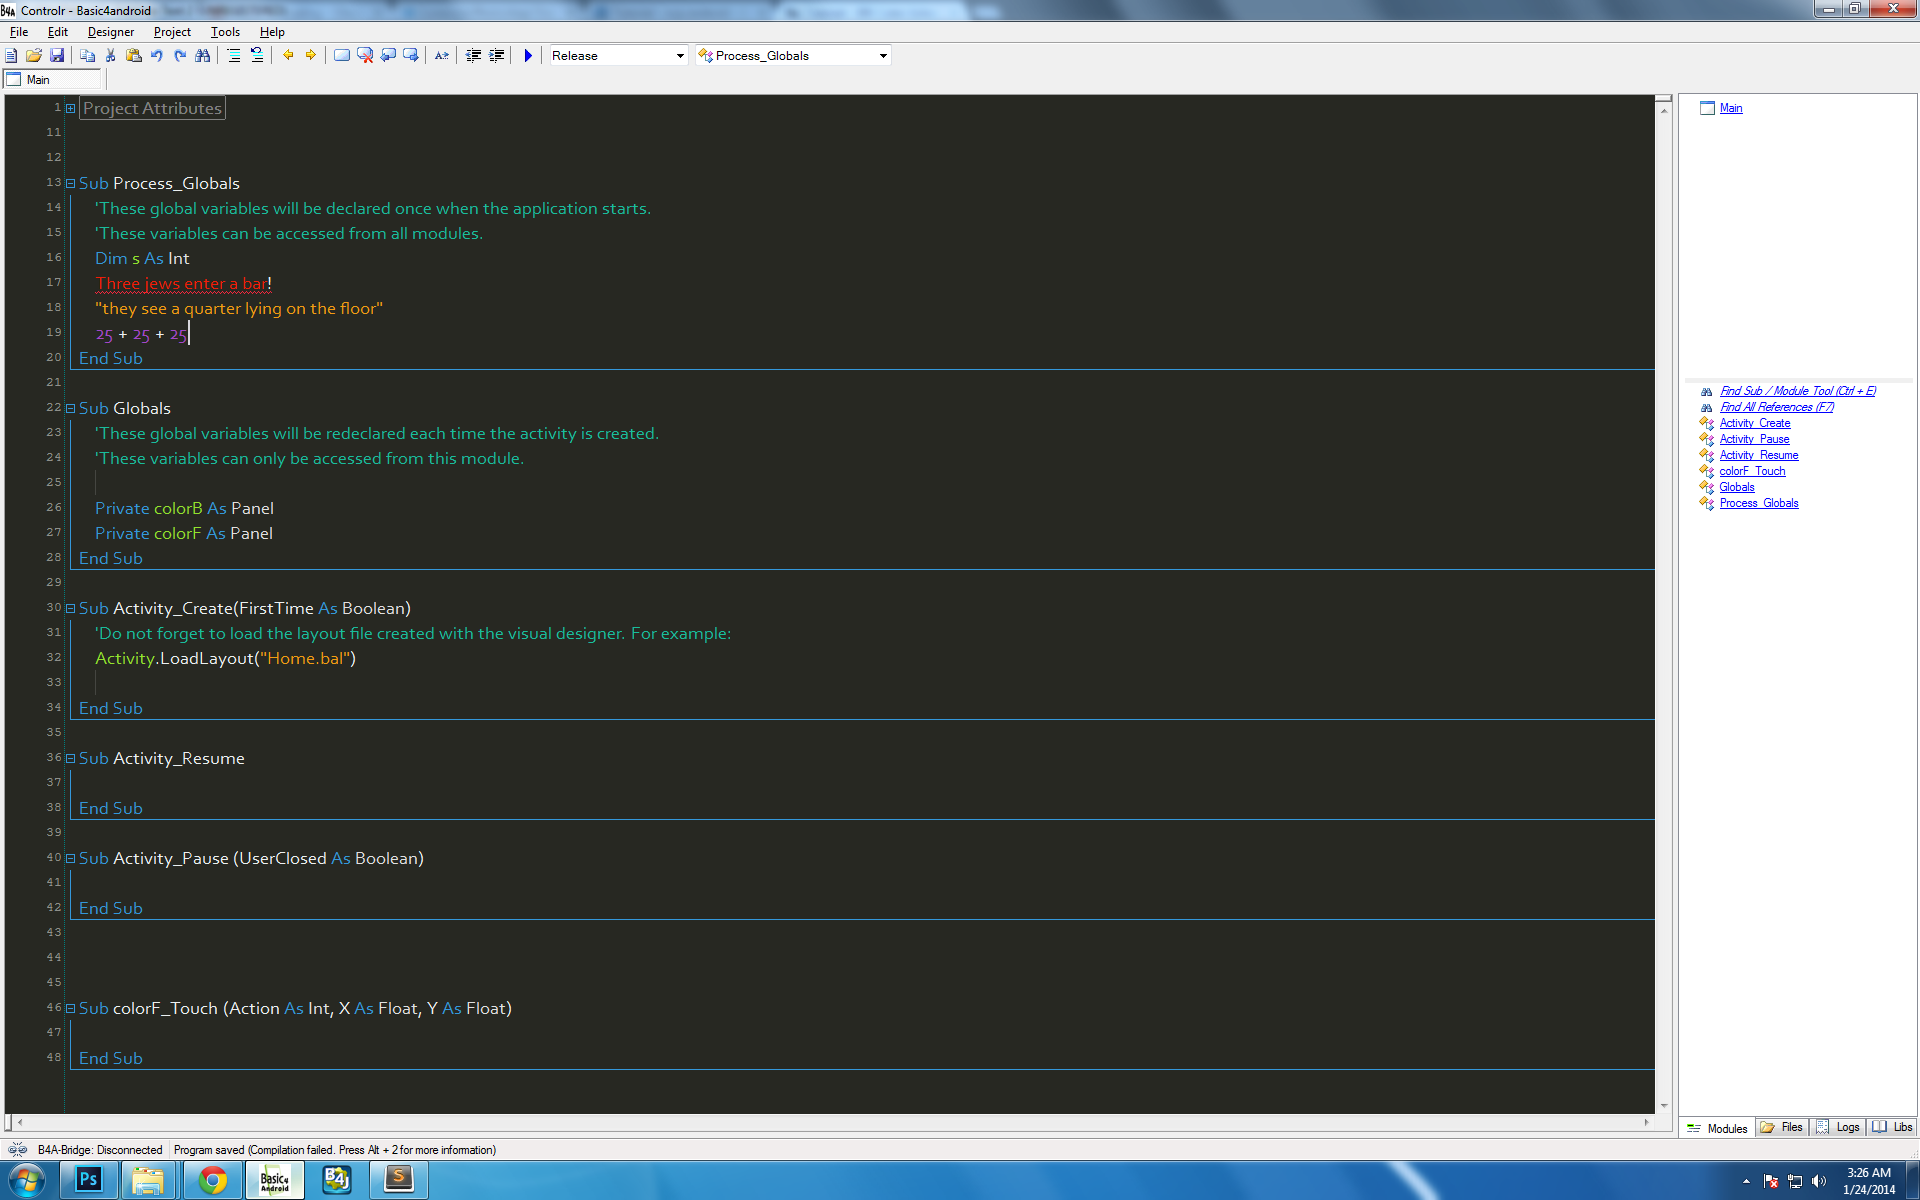
Task: Open the Tools menu
Action: tap(225, 32)
